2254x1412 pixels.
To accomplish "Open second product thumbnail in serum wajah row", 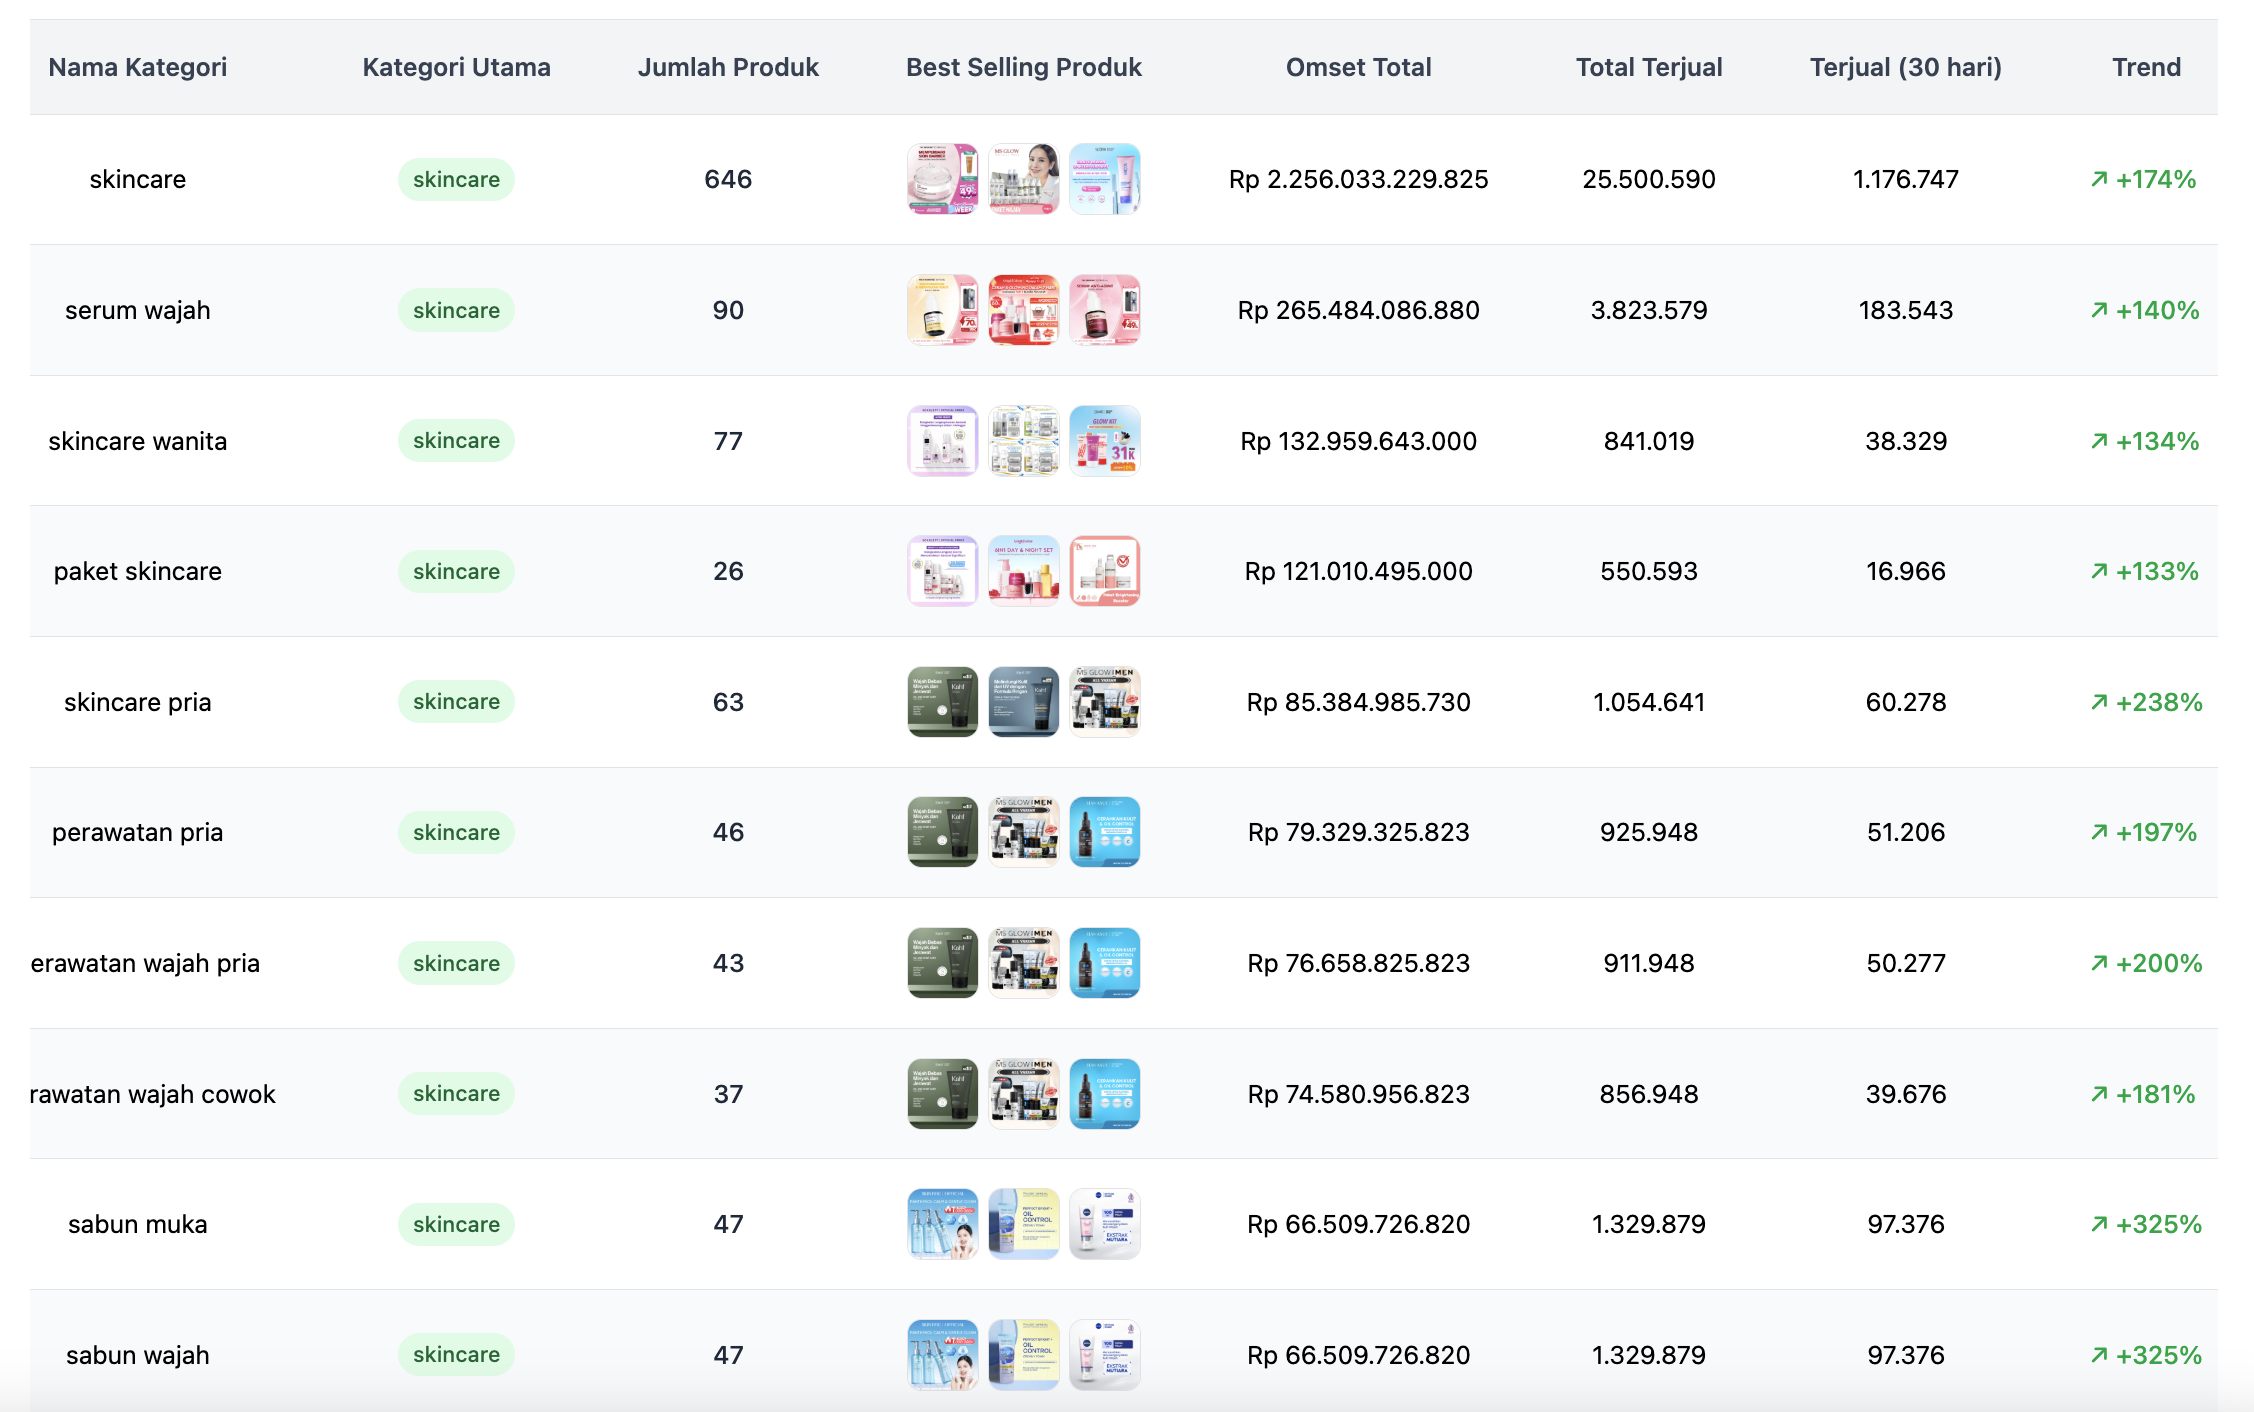I will [1023, 310].
